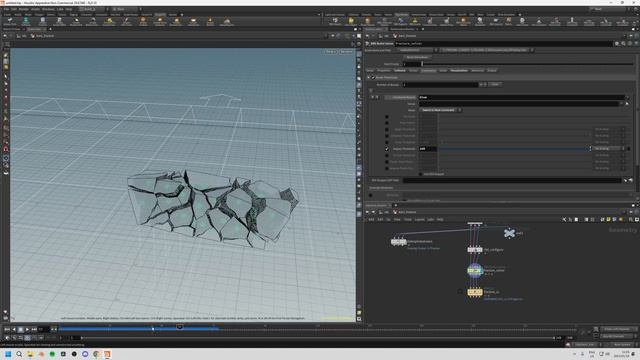Open the Rigid Bodies shelf tab
This screenshot has width=640, height=360.
point(401,15)
